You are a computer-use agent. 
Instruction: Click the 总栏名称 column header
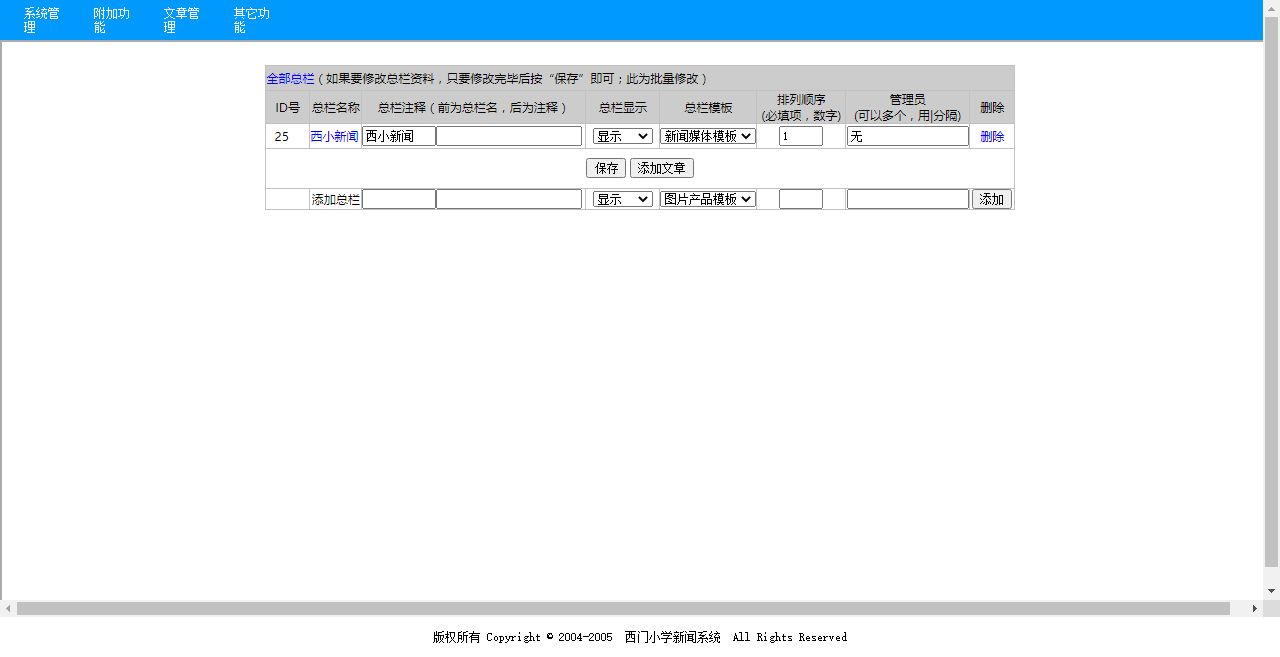336,107
